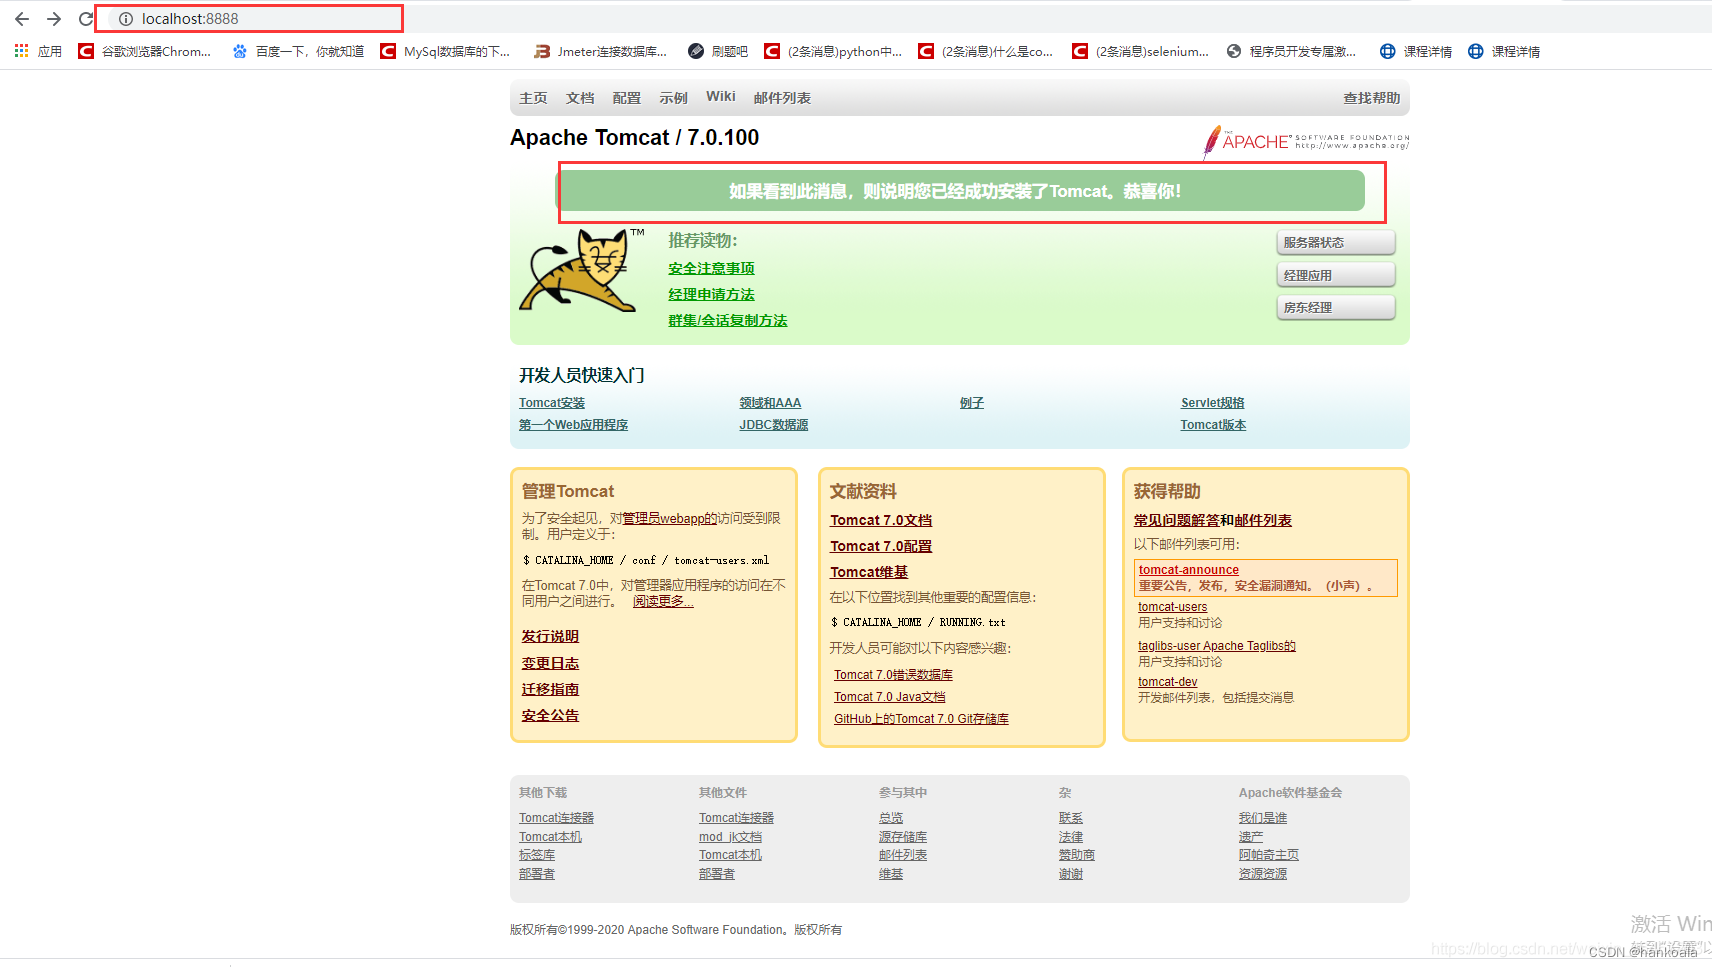
Task: Open the Tomcat版本 link
Action: click(1213, 424)
